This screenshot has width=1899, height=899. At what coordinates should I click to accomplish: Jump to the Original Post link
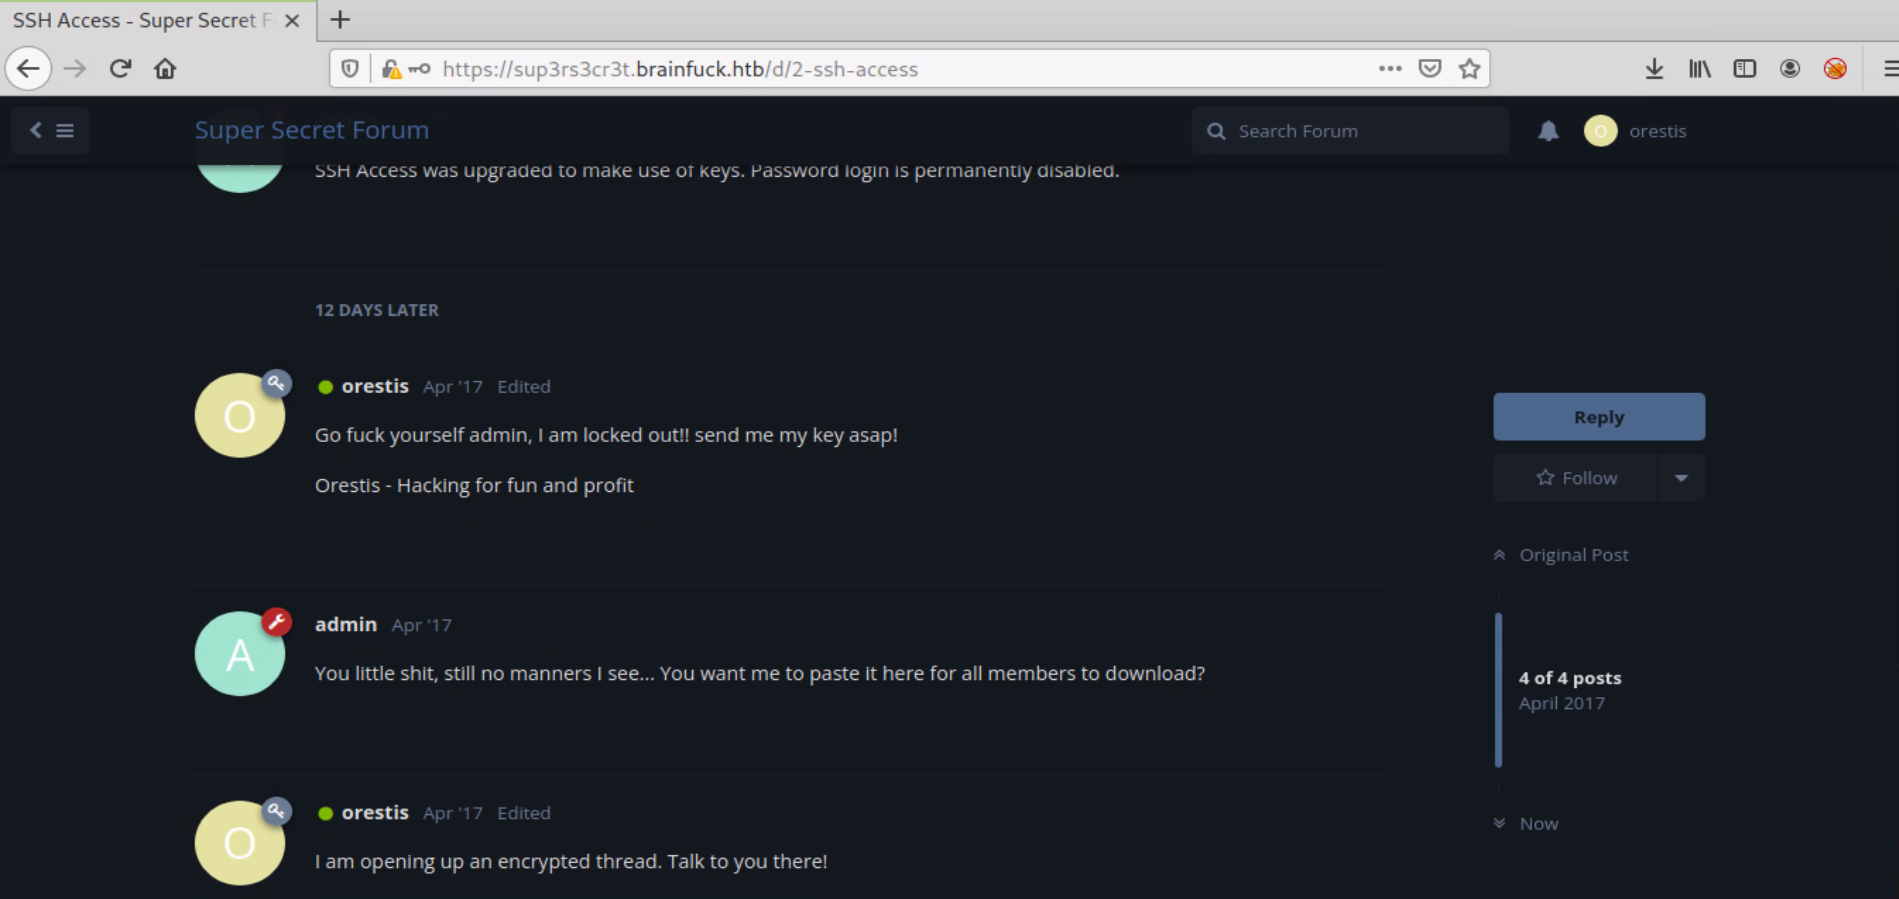[x=1573, y=555]
